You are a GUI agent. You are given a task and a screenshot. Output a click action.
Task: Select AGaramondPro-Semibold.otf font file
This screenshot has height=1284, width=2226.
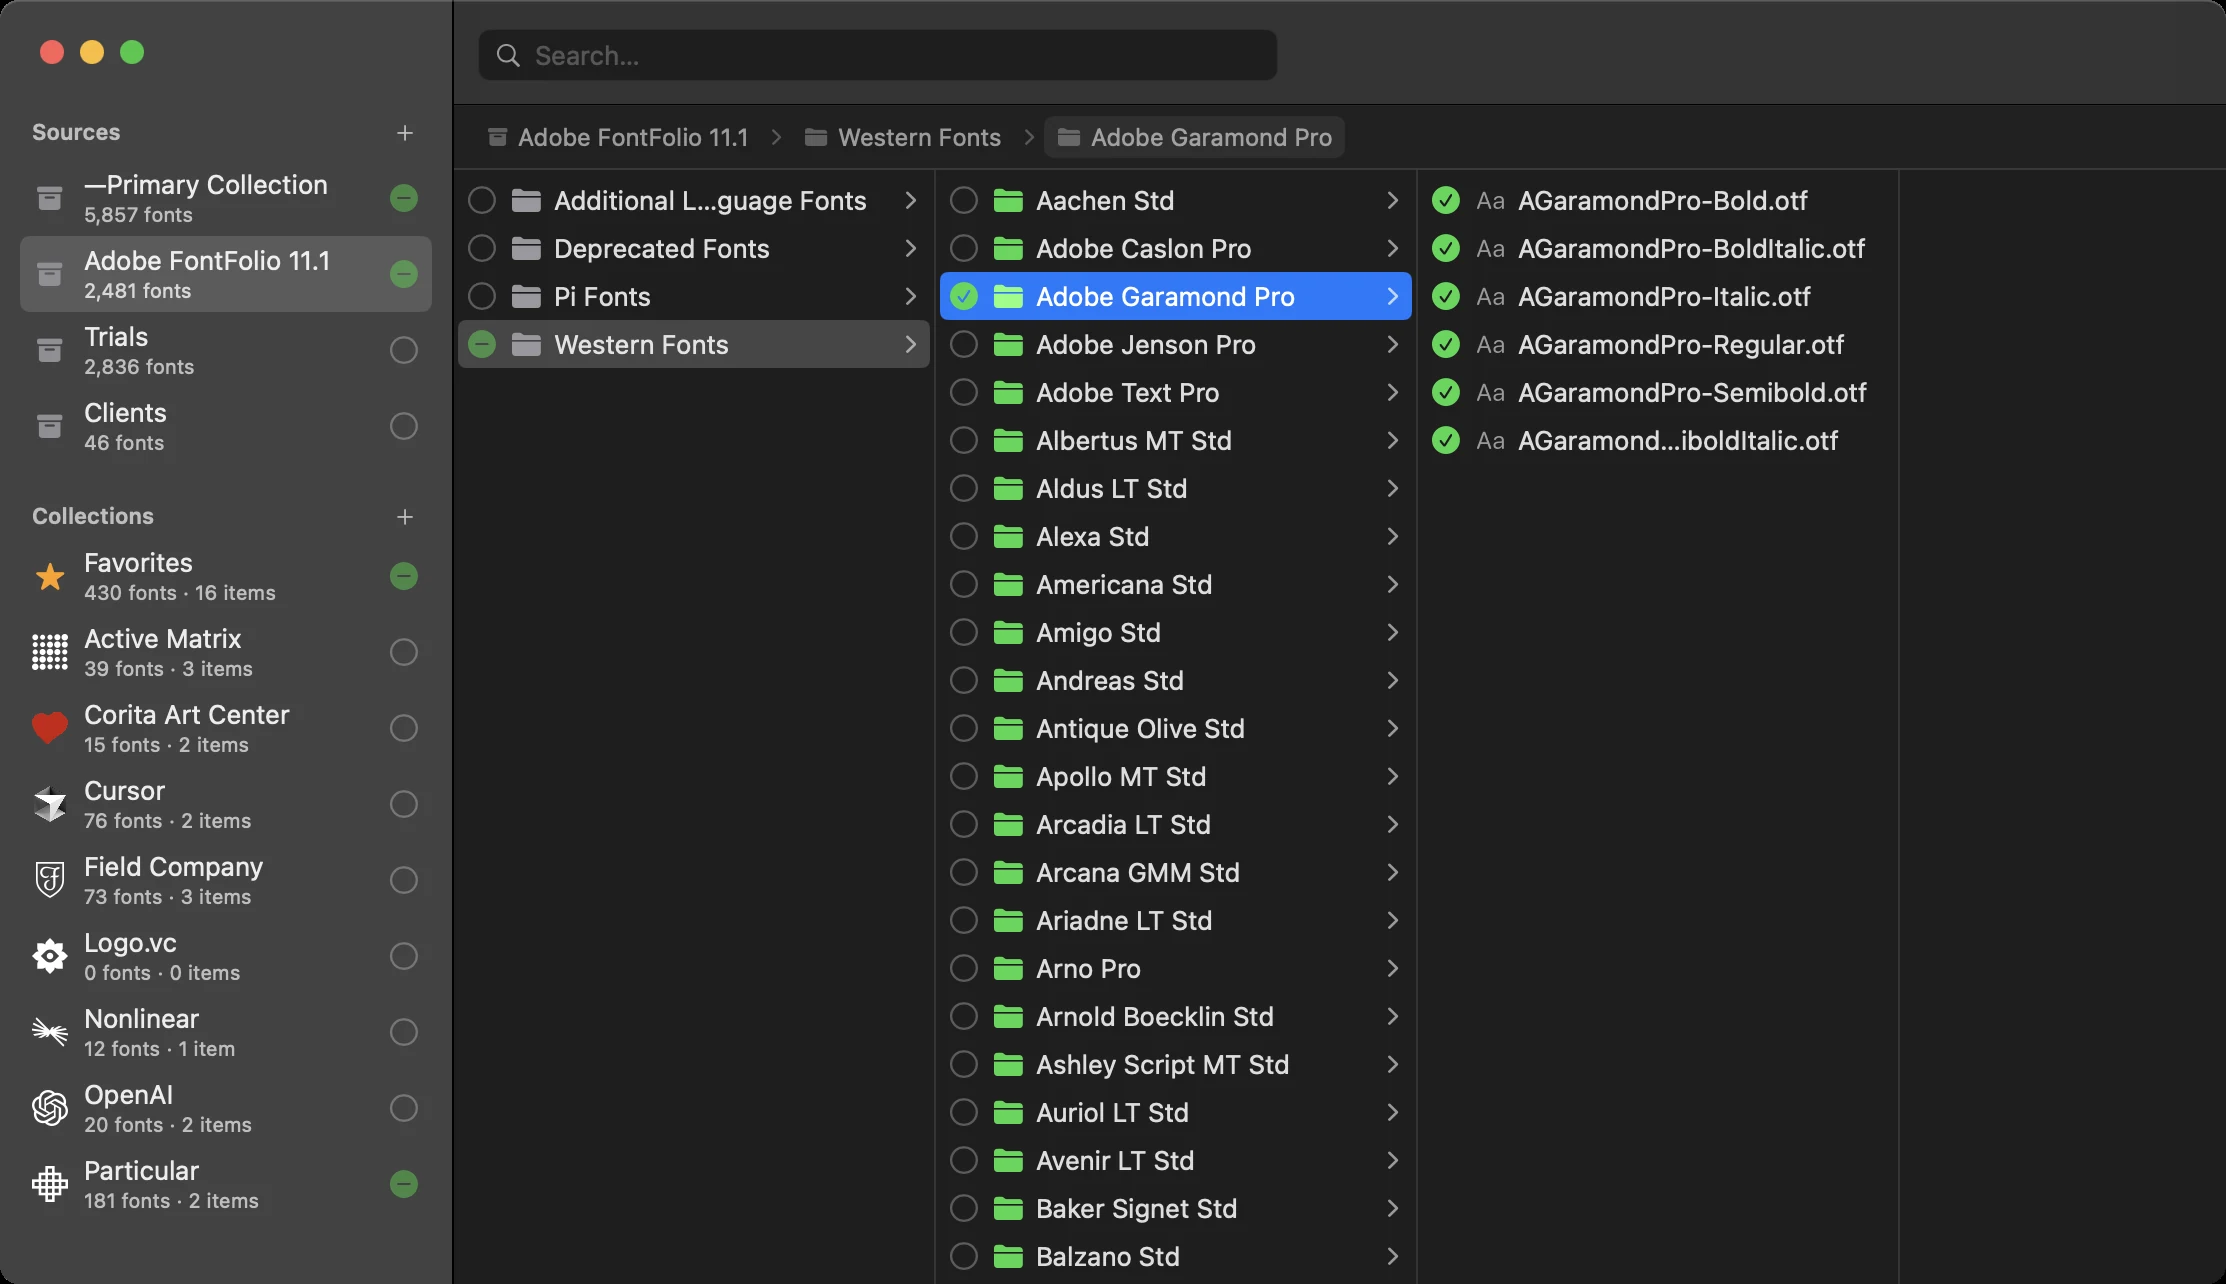point(1658,393)
